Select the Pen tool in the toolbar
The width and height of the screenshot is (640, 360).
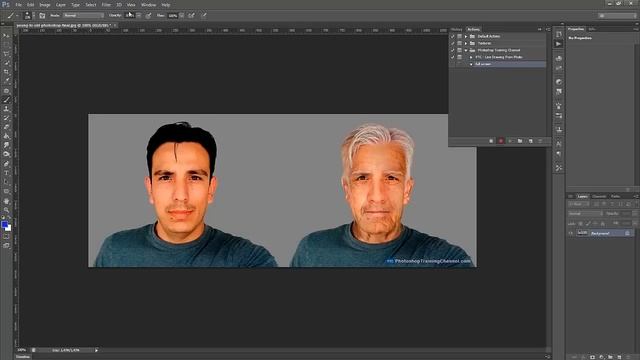click(7, 164)
